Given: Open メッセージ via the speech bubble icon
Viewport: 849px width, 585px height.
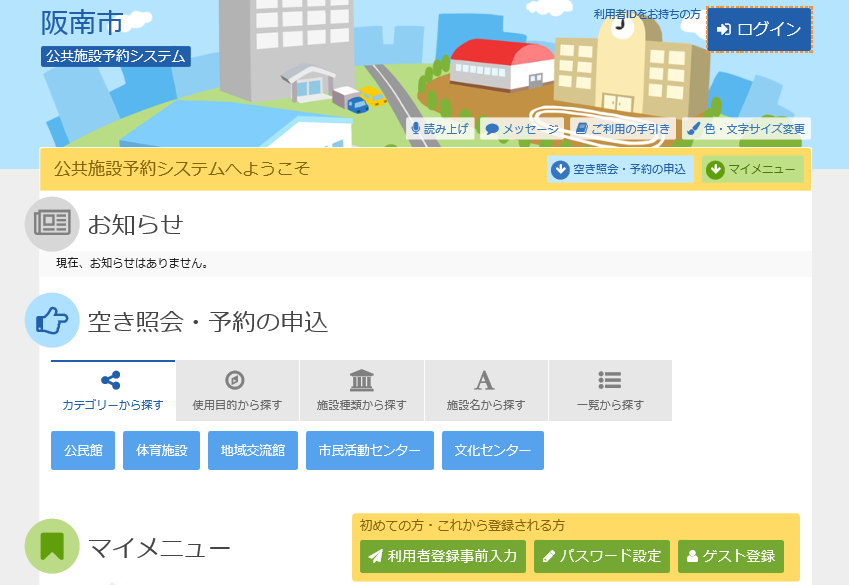Looking at the screenshot, I should pos(491,128).
